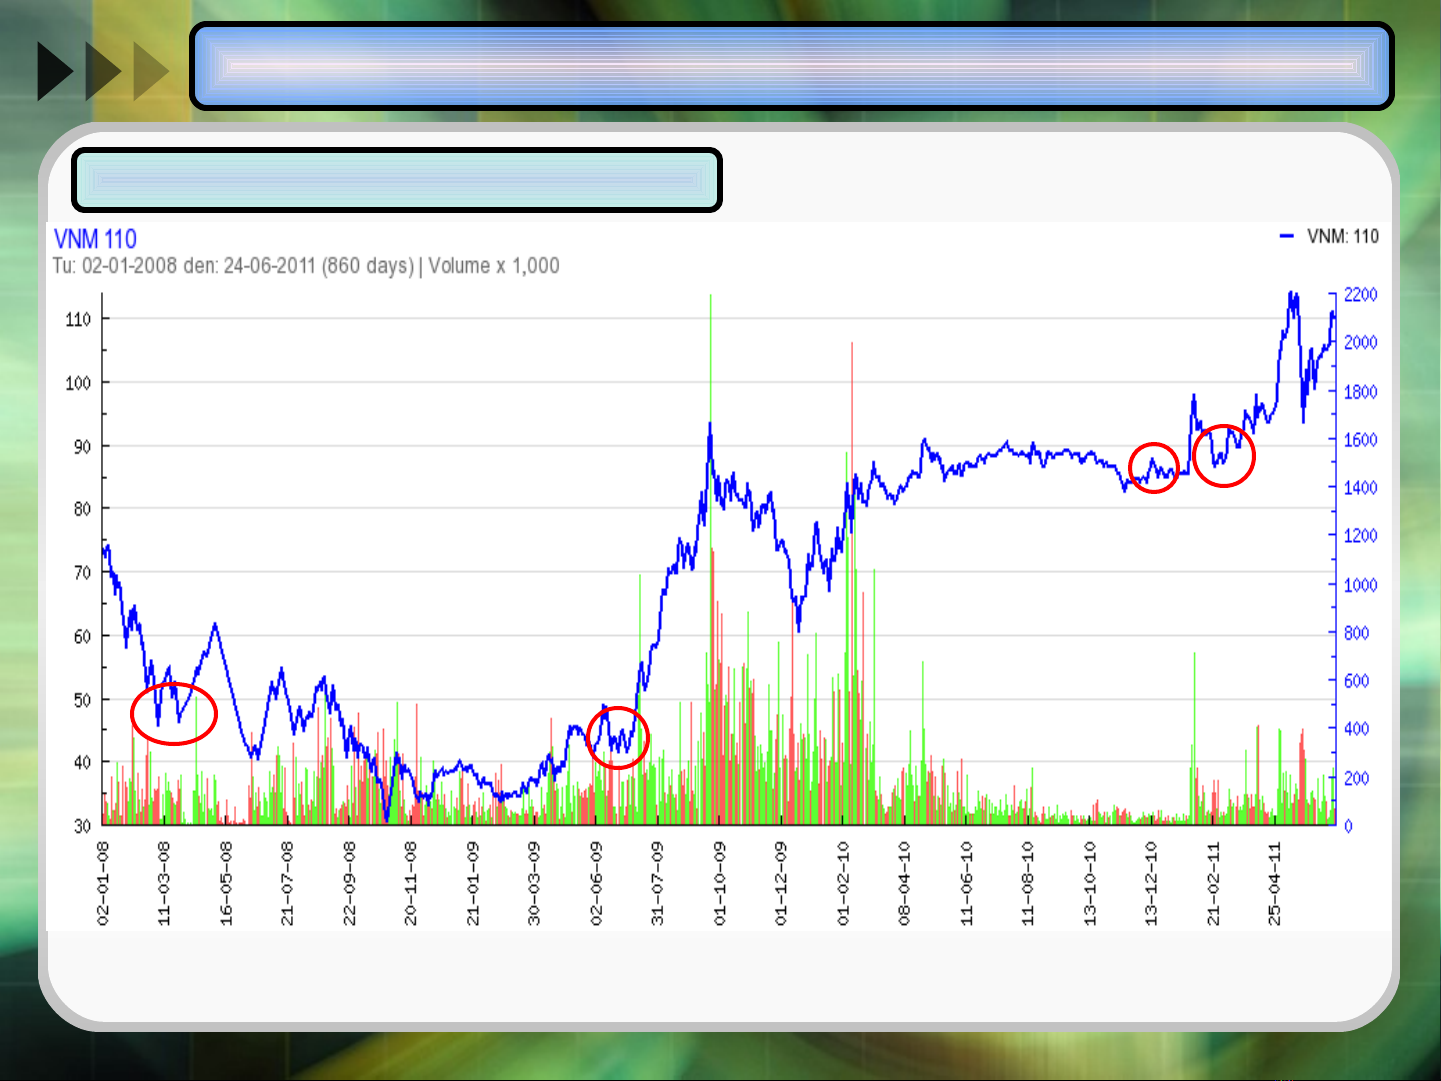Screen dimensions: 1441x1081
Task: Click the light teal subtitle box
Action: coord(397,180)
